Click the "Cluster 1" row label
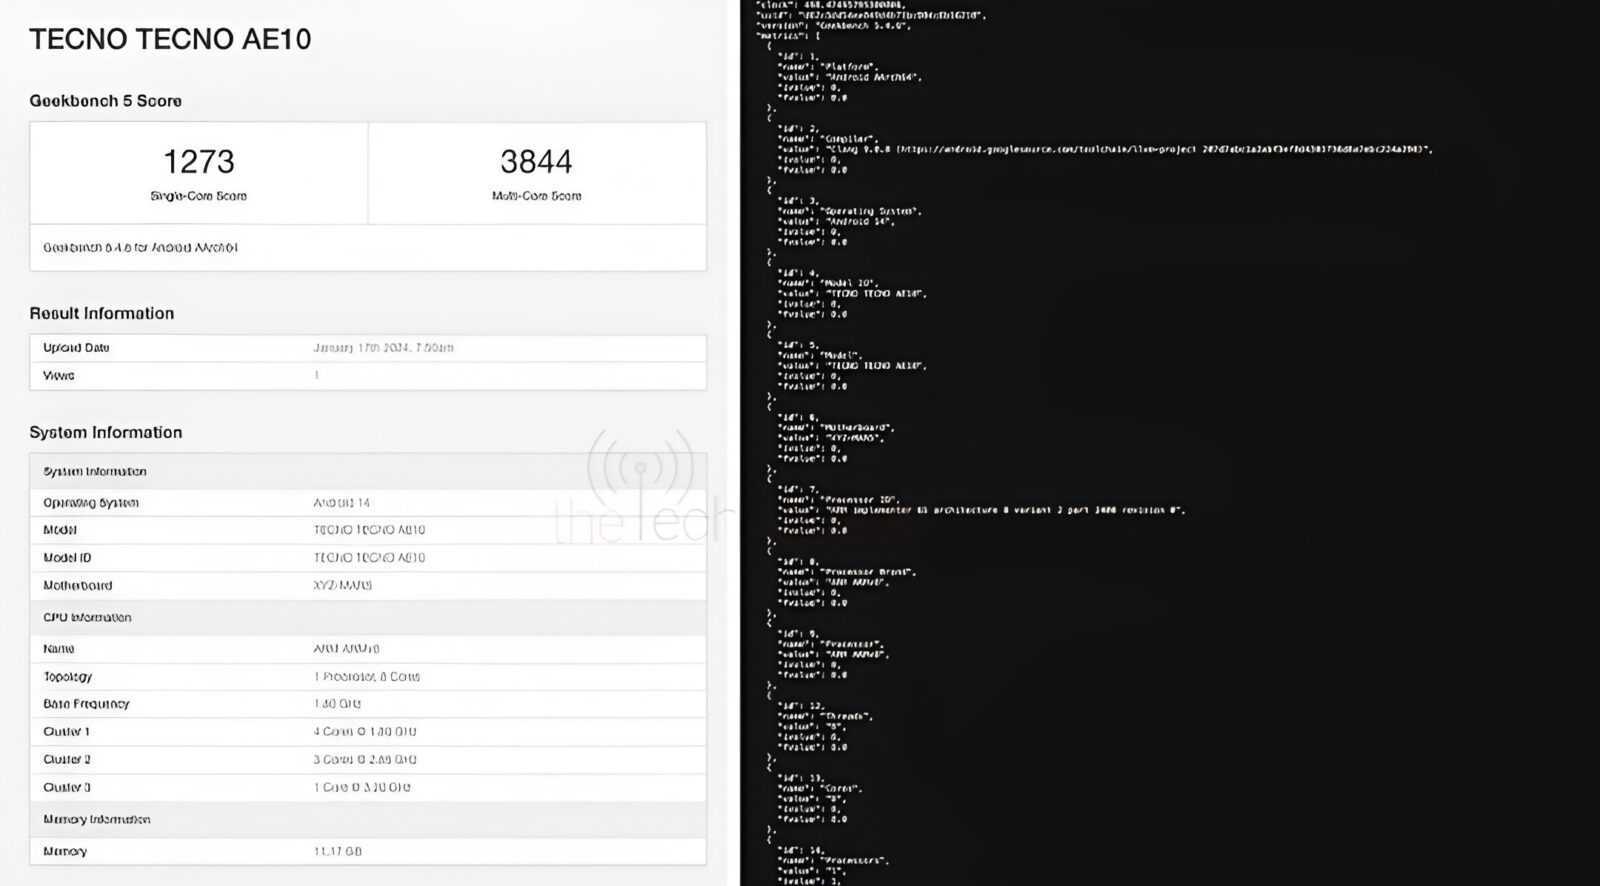Screen dimensions: 1600x886 (x=66, y=732)
